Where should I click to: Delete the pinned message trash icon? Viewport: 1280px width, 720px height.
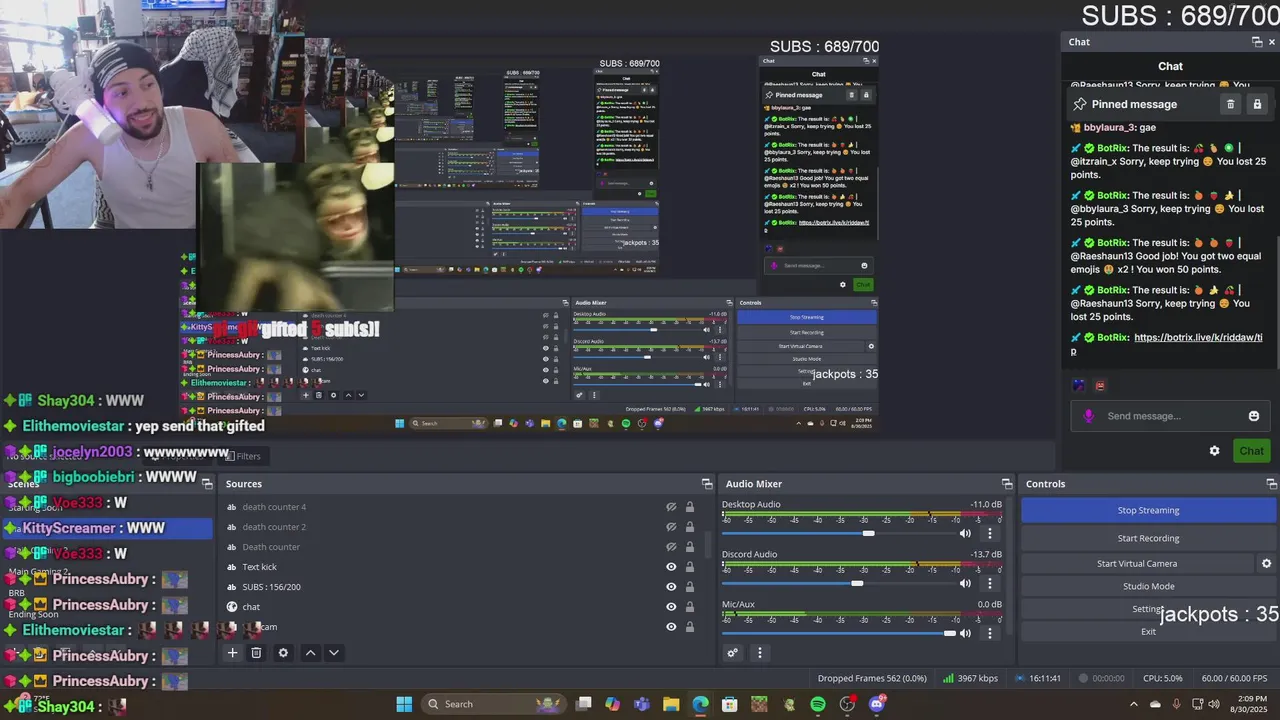click(1231, 104)
